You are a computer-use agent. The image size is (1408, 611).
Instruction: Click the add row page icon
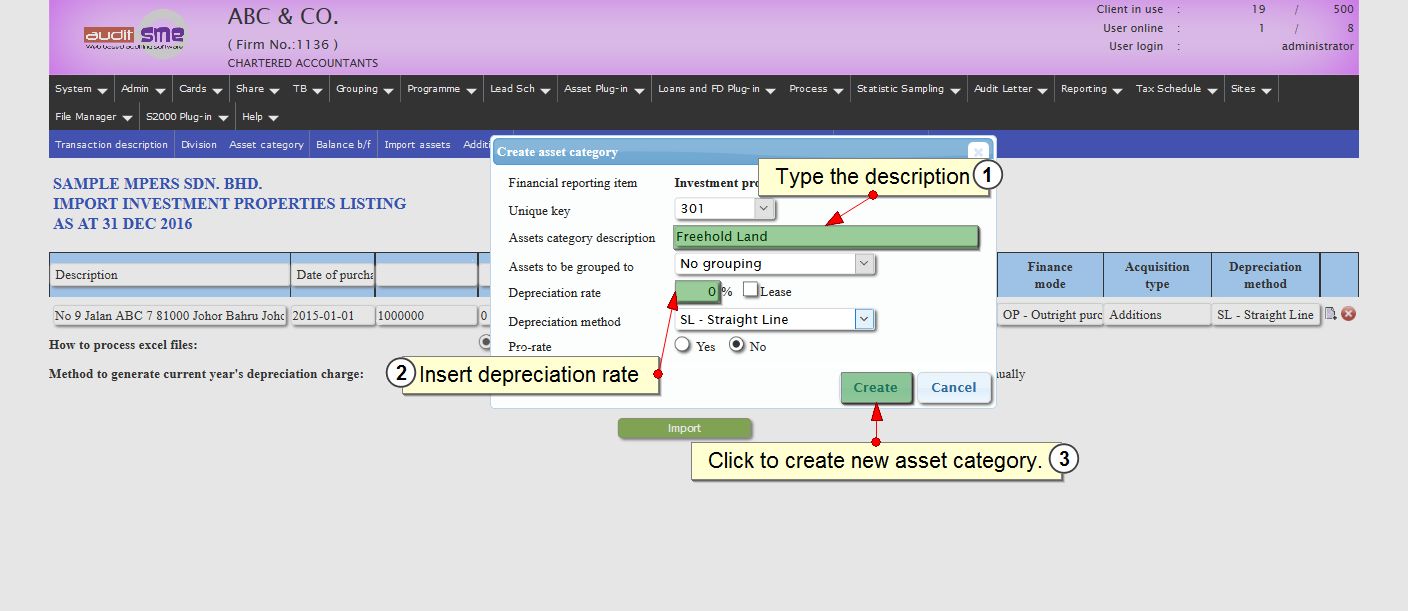click(x=1331, y=314)
